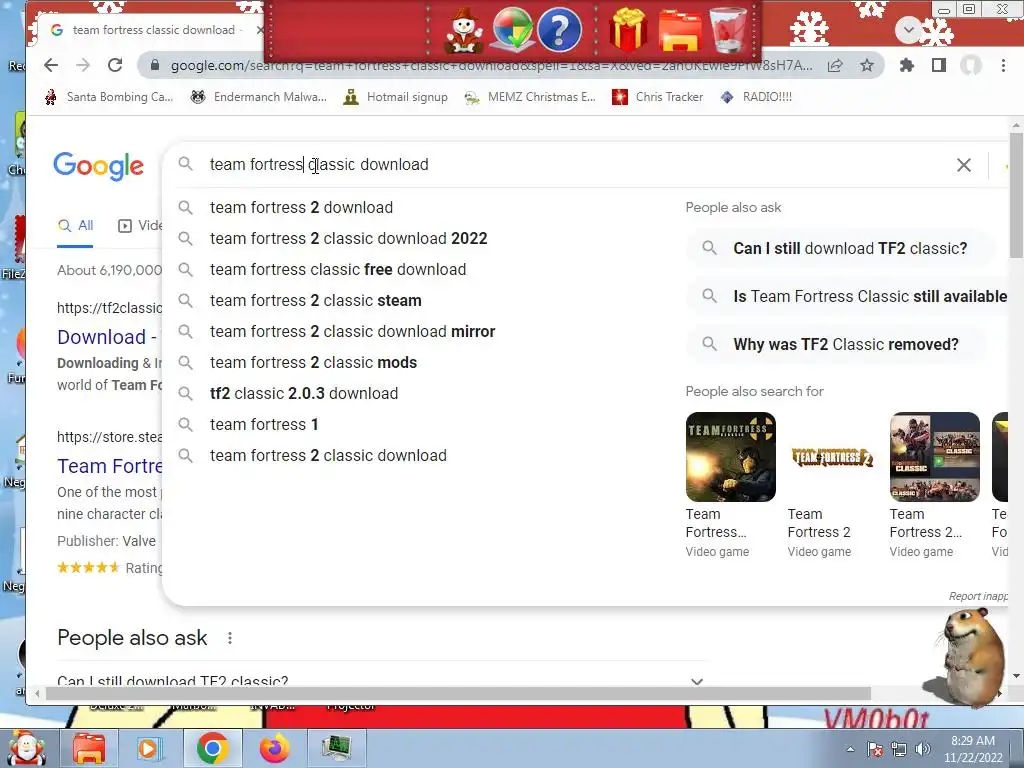Click inside the Google search input field

point(575,165)
